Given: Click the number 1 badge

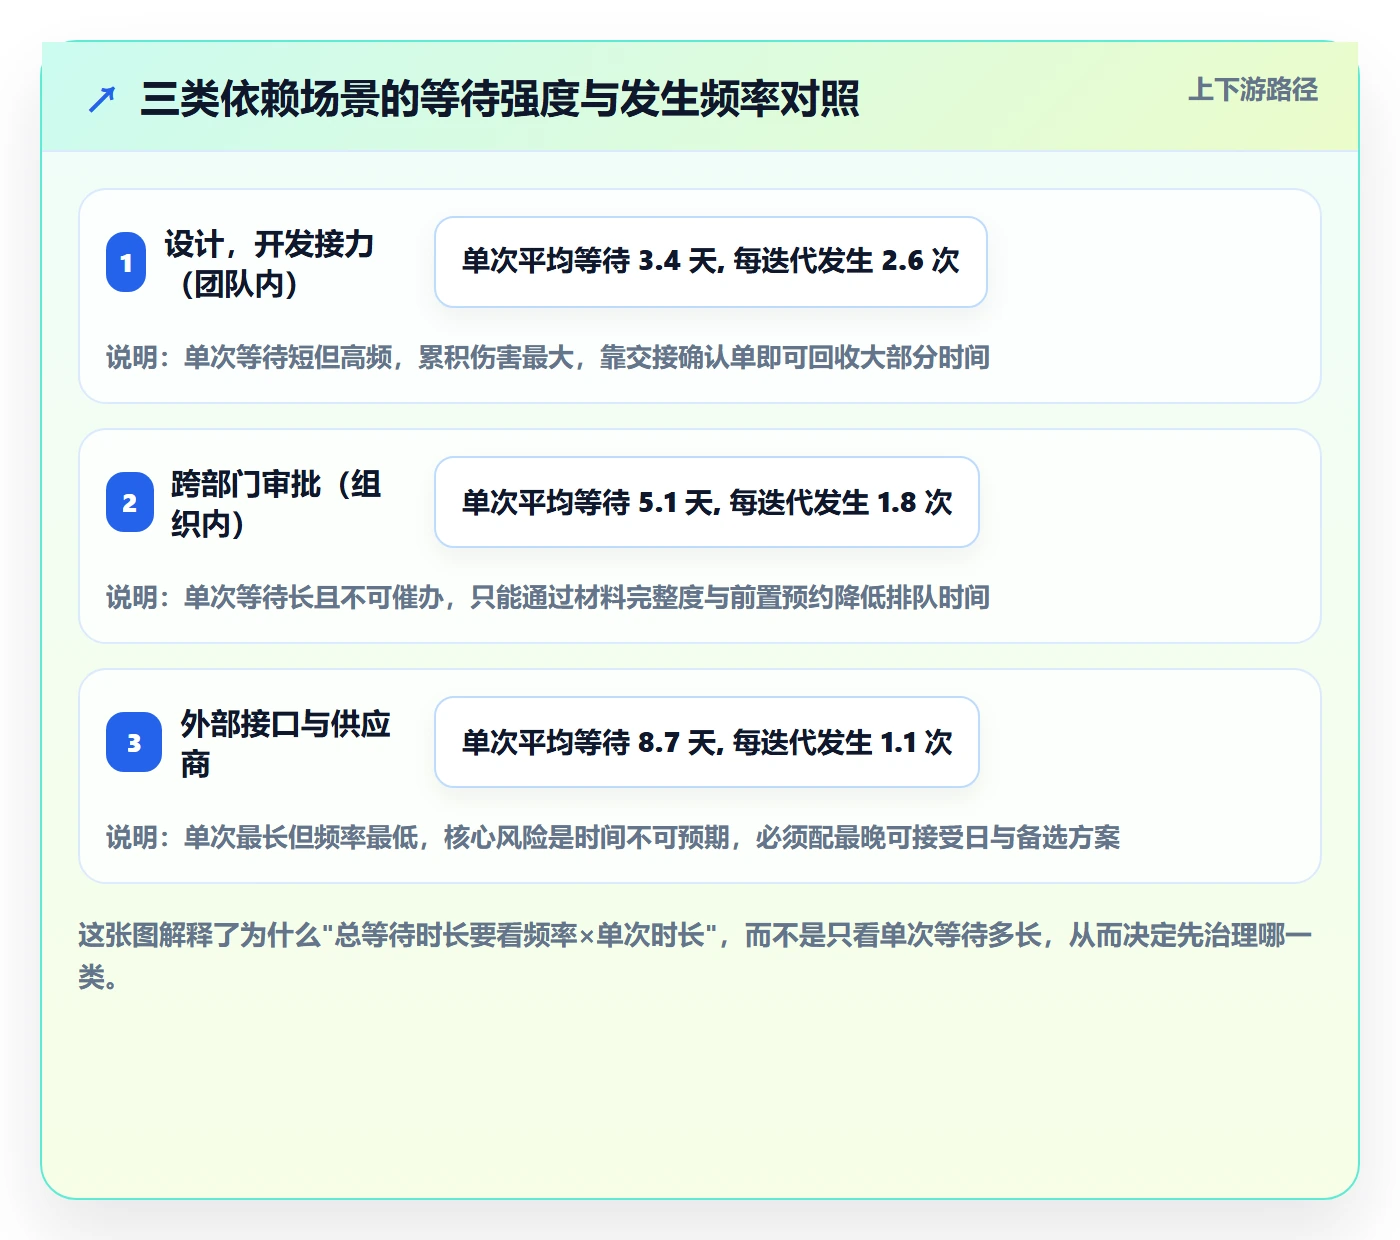Looking at the screenshot, I should [x=126, y=262].
